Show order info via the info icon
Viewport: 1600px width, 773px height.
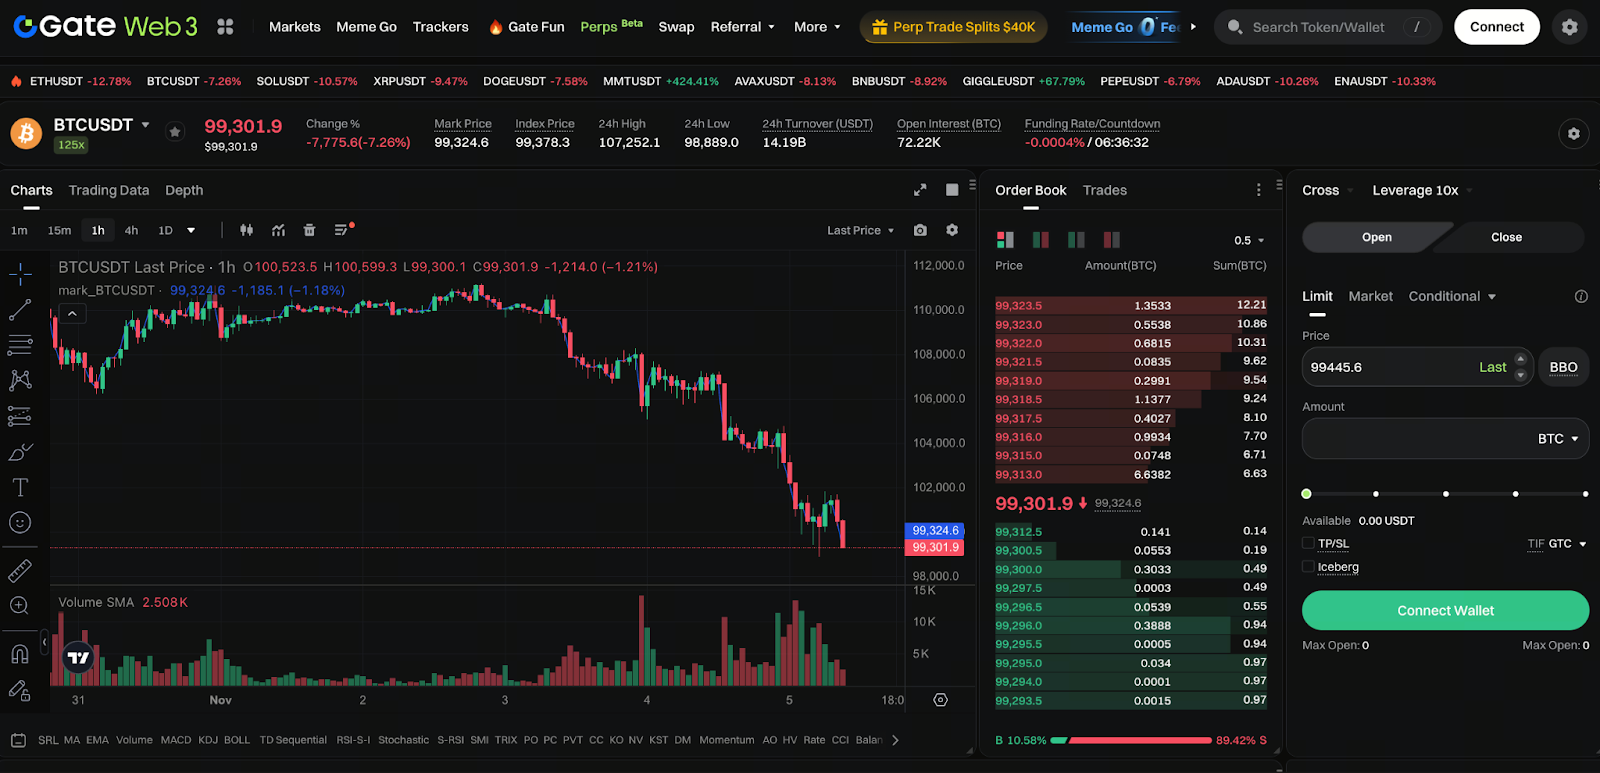tap(1581, 296)
